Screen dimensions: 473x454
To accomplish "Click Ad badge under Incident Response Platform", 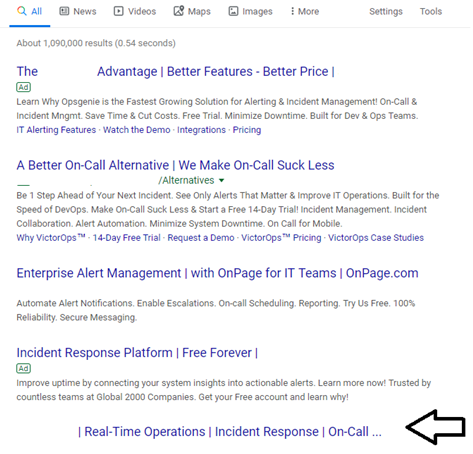I will click(x=23, y=369).
